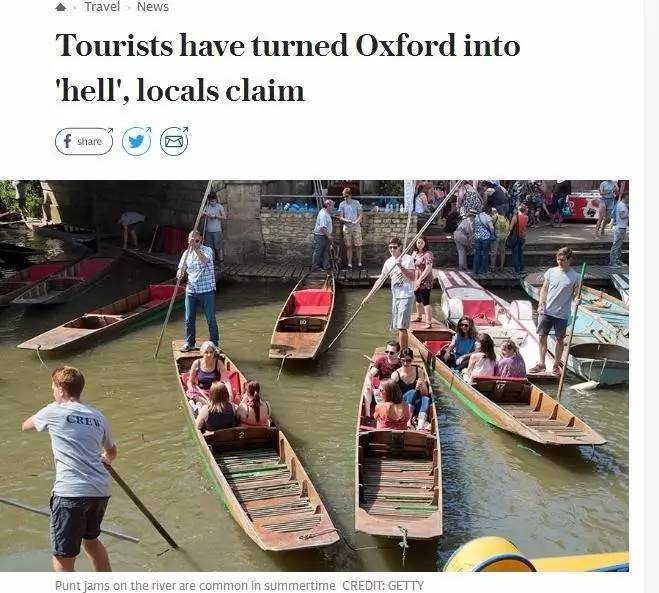Click the breadcrumb separator before News

pyautogui.click(x=128, y=8)
